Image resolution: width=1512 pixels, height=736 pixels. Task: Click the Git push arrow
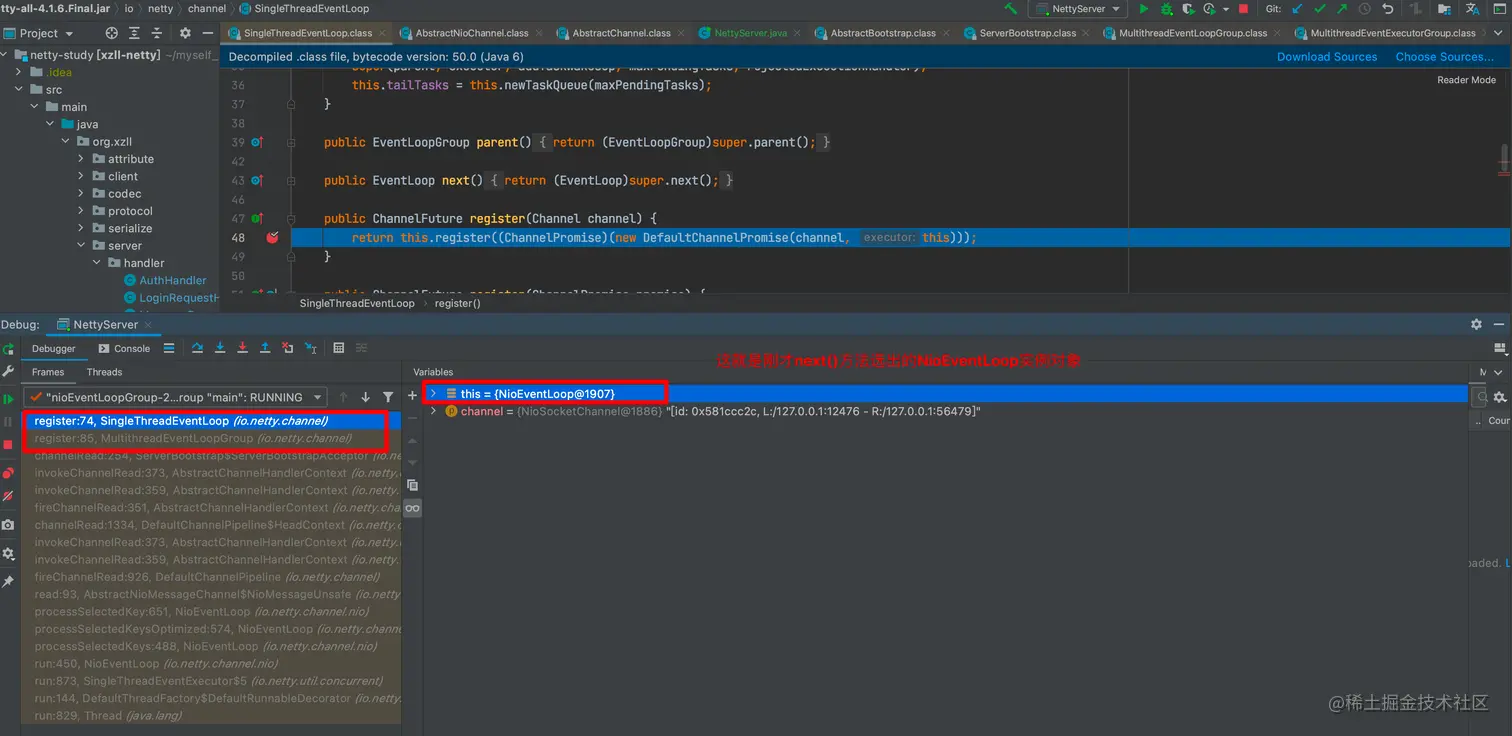(x=1342, y=9)
